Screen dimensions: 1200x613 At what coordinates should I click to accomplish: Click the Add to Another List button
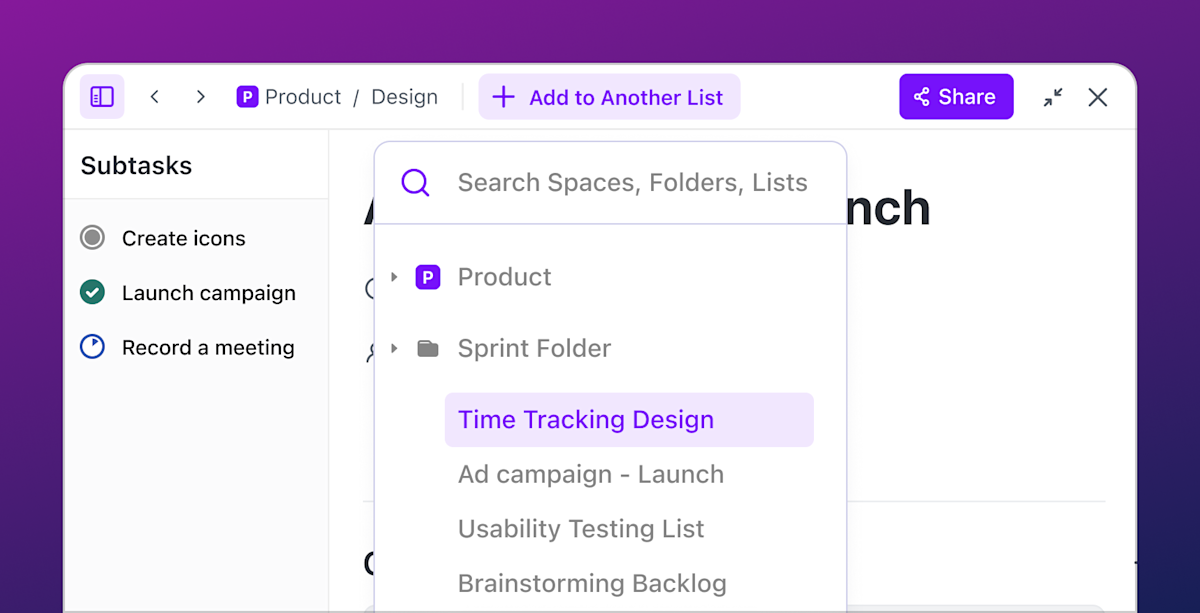coord(609,96)
